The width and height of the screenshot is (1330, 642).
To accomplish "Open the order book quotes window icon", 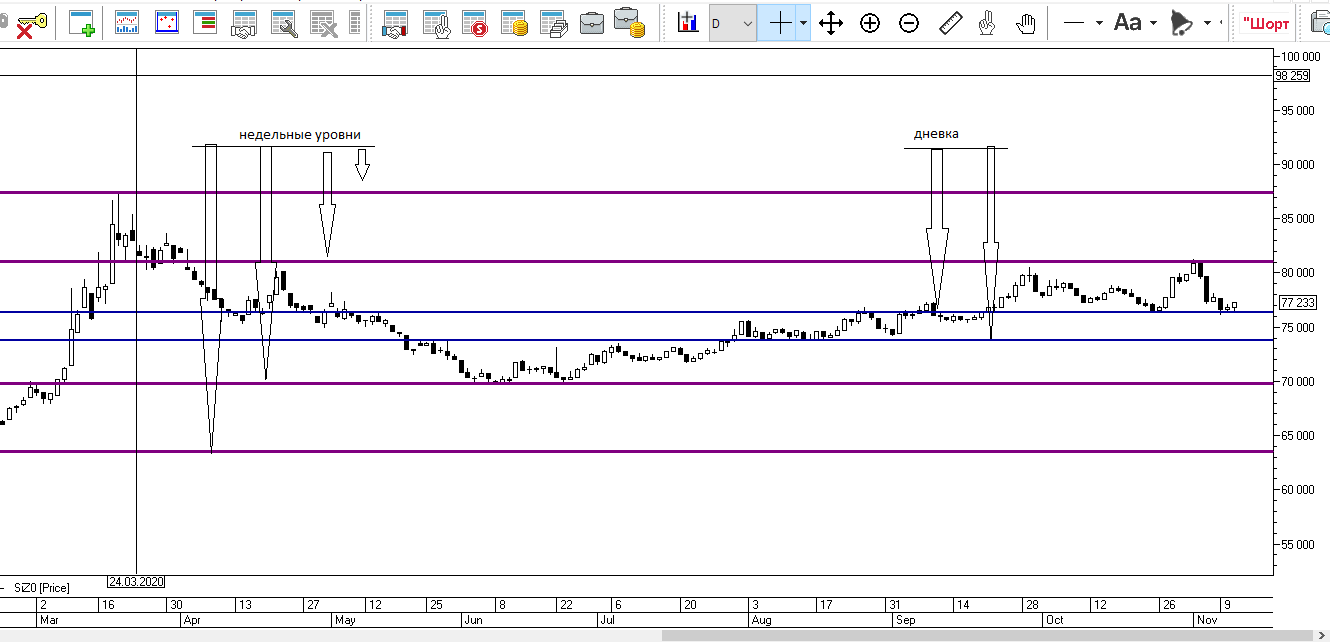I will pos(207,23).
